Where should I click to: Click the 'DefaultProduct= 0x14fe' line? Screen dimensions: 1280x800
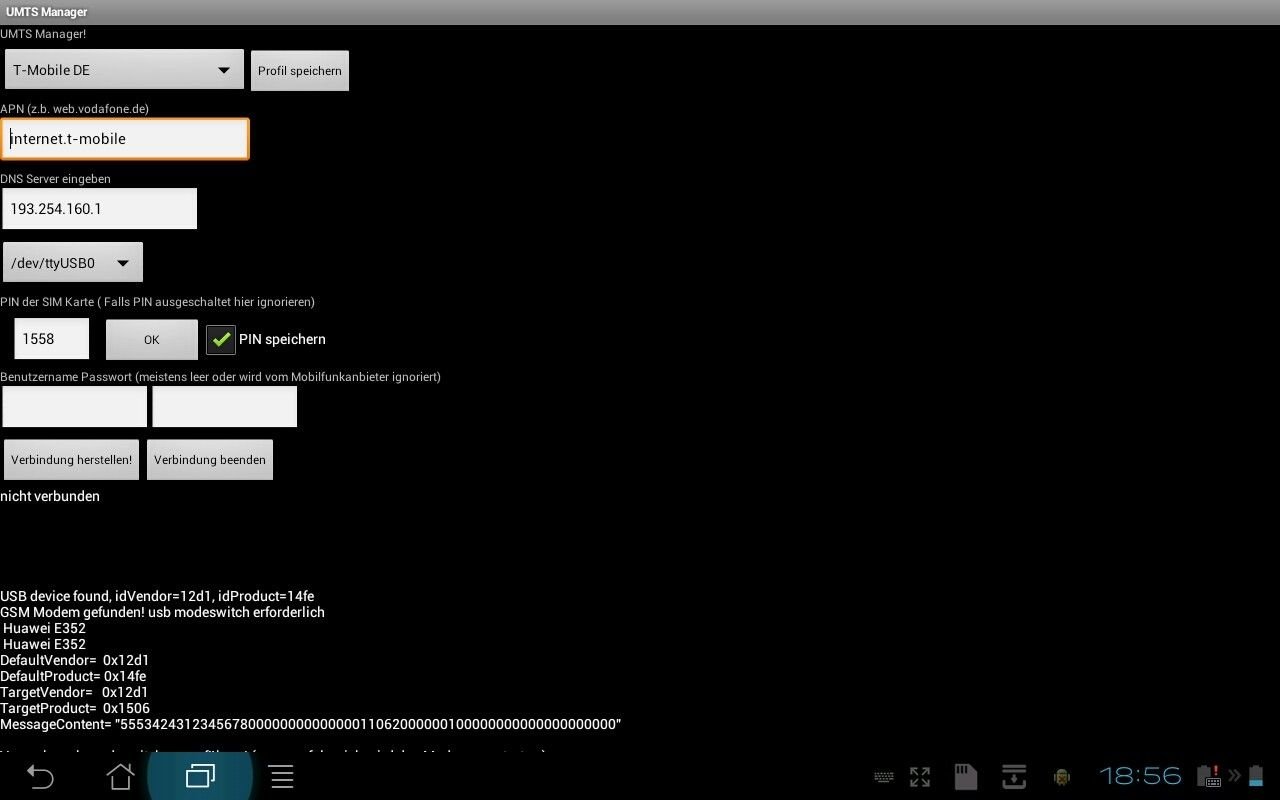(x=73, y=676)
